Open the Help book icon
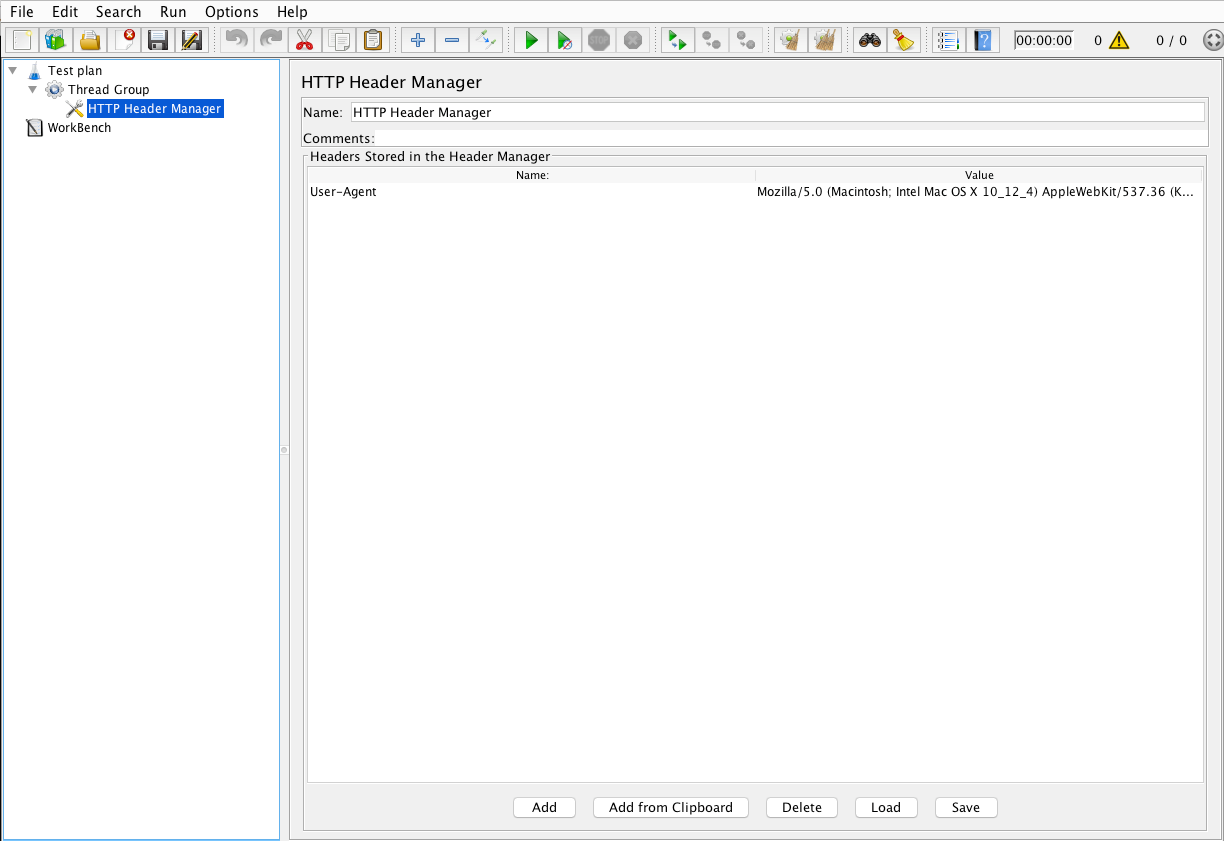The height and width of the screenshot is (841, 1224). click(982, 41)
